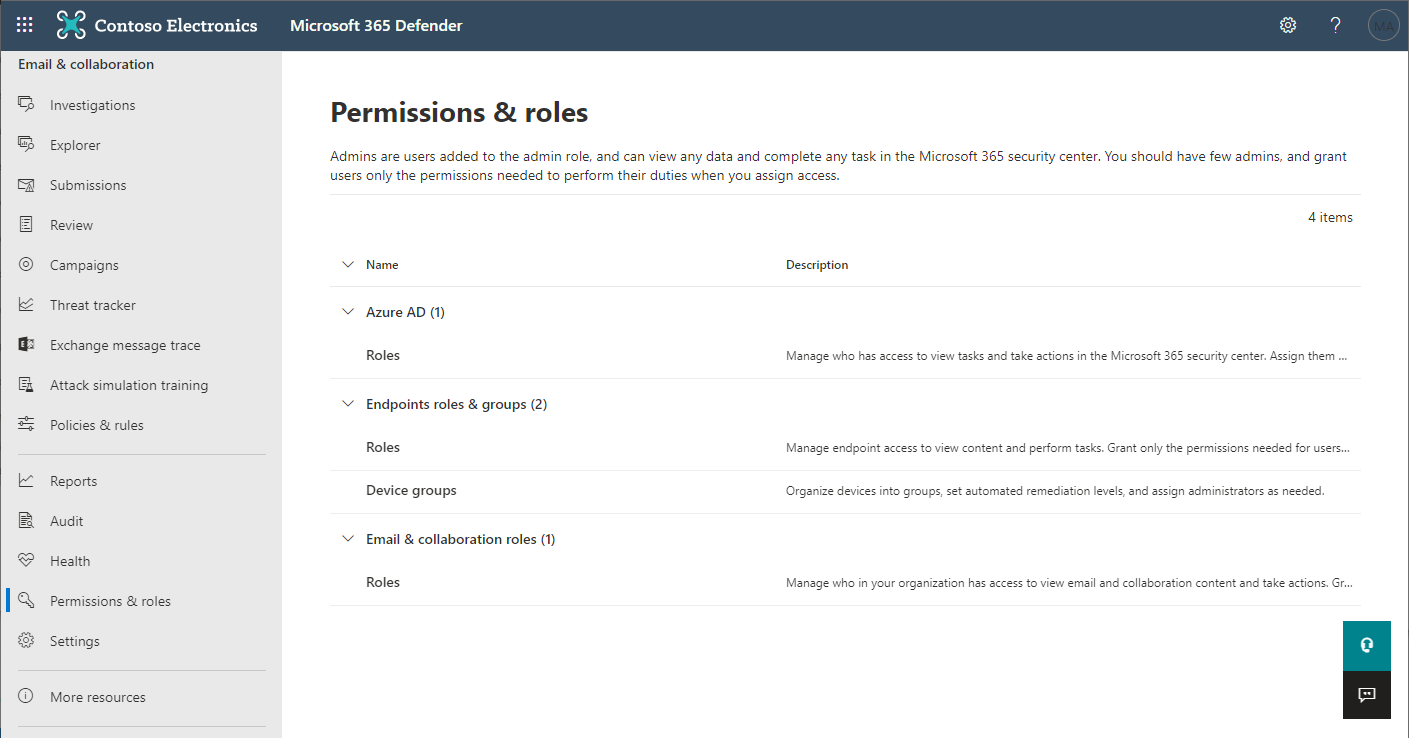Open the MA account avatar

tap(1383, 25)
